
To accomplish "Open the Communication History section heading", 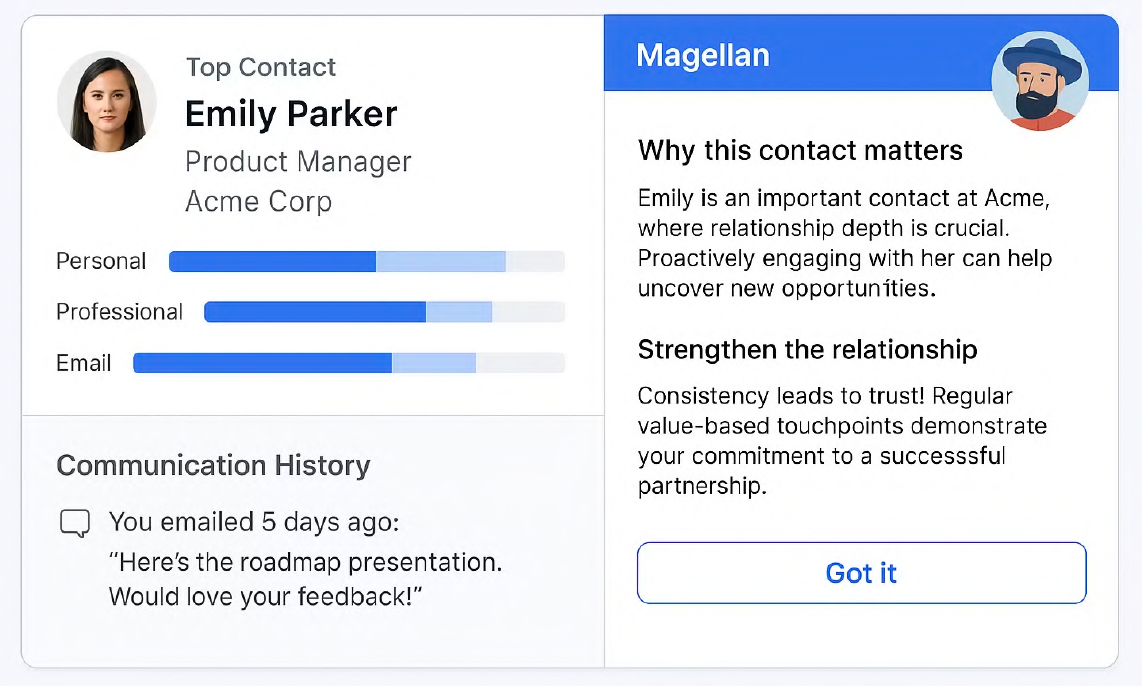I will (x=213, y=465).
